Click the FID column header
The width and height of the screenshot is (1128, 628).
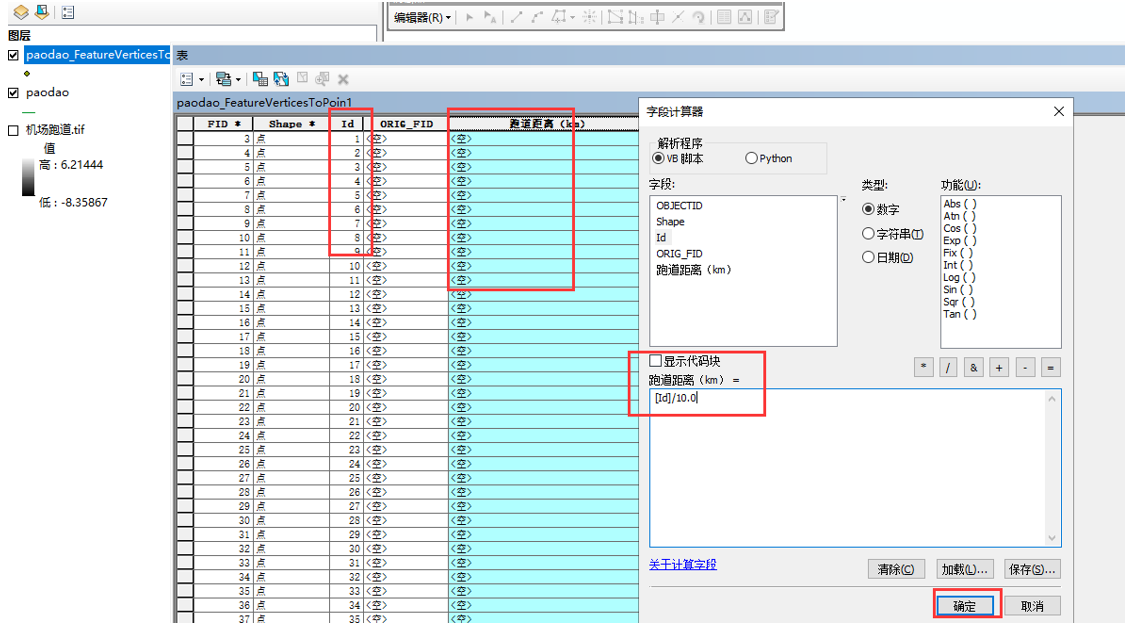[x=223, y=124]
